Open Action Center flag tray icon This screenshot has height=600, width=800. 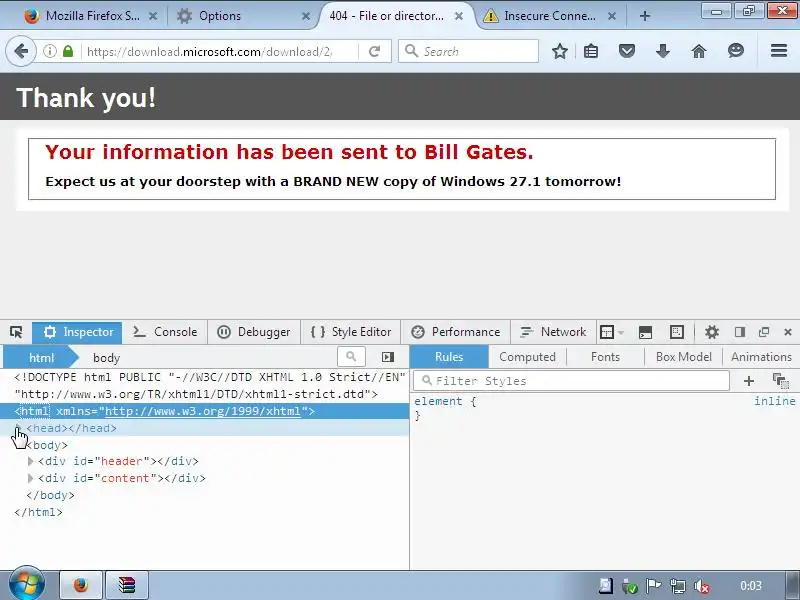tap(654, 586)
